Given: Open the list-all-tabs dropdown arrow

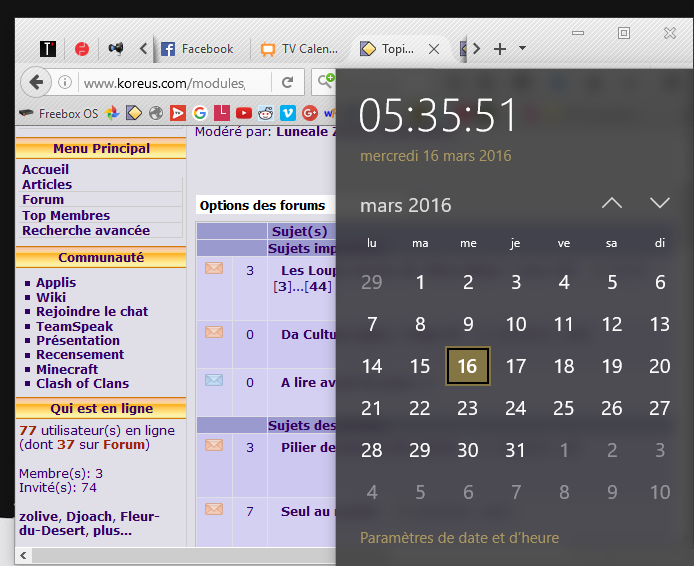Looking at the screenshot, I should (x=522, y=48).
